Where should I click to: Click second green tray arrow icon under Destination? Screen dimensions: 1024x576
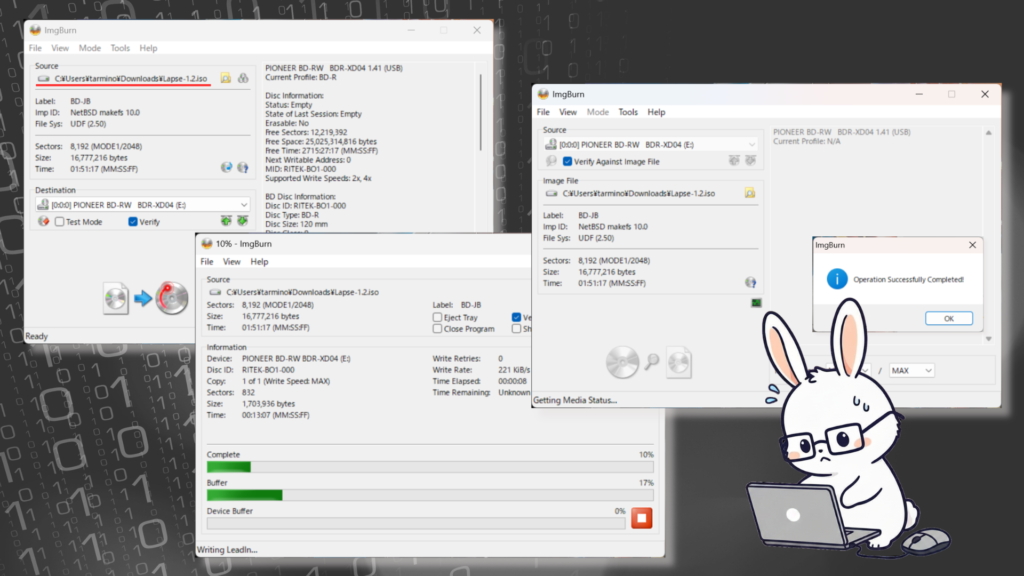242,221
